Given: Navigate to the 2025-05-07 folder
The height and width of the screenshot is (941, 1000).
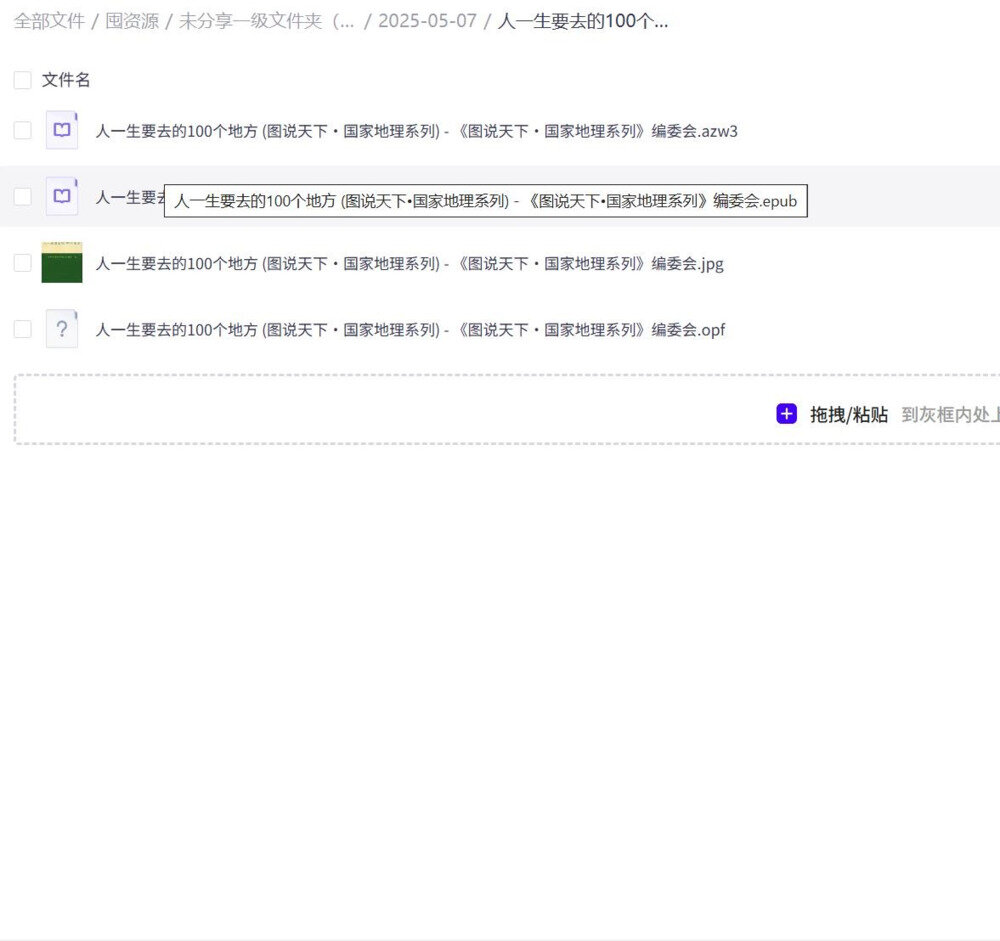Looking at the screenshot, I should point(429,20).
